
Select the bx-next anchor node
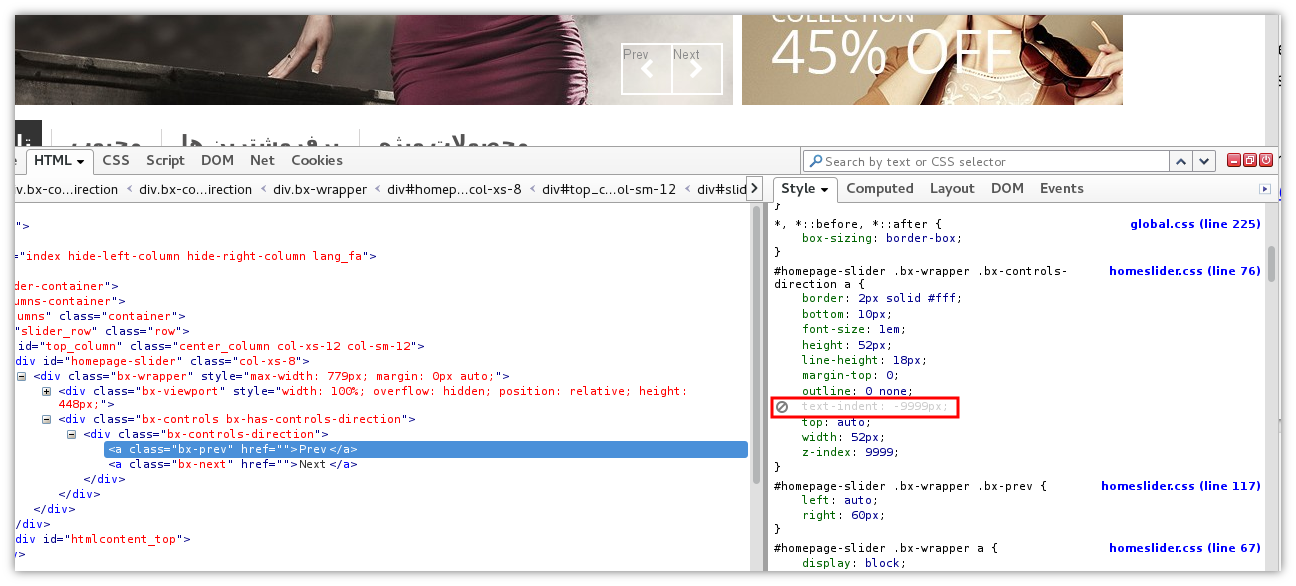coord(233,464)
